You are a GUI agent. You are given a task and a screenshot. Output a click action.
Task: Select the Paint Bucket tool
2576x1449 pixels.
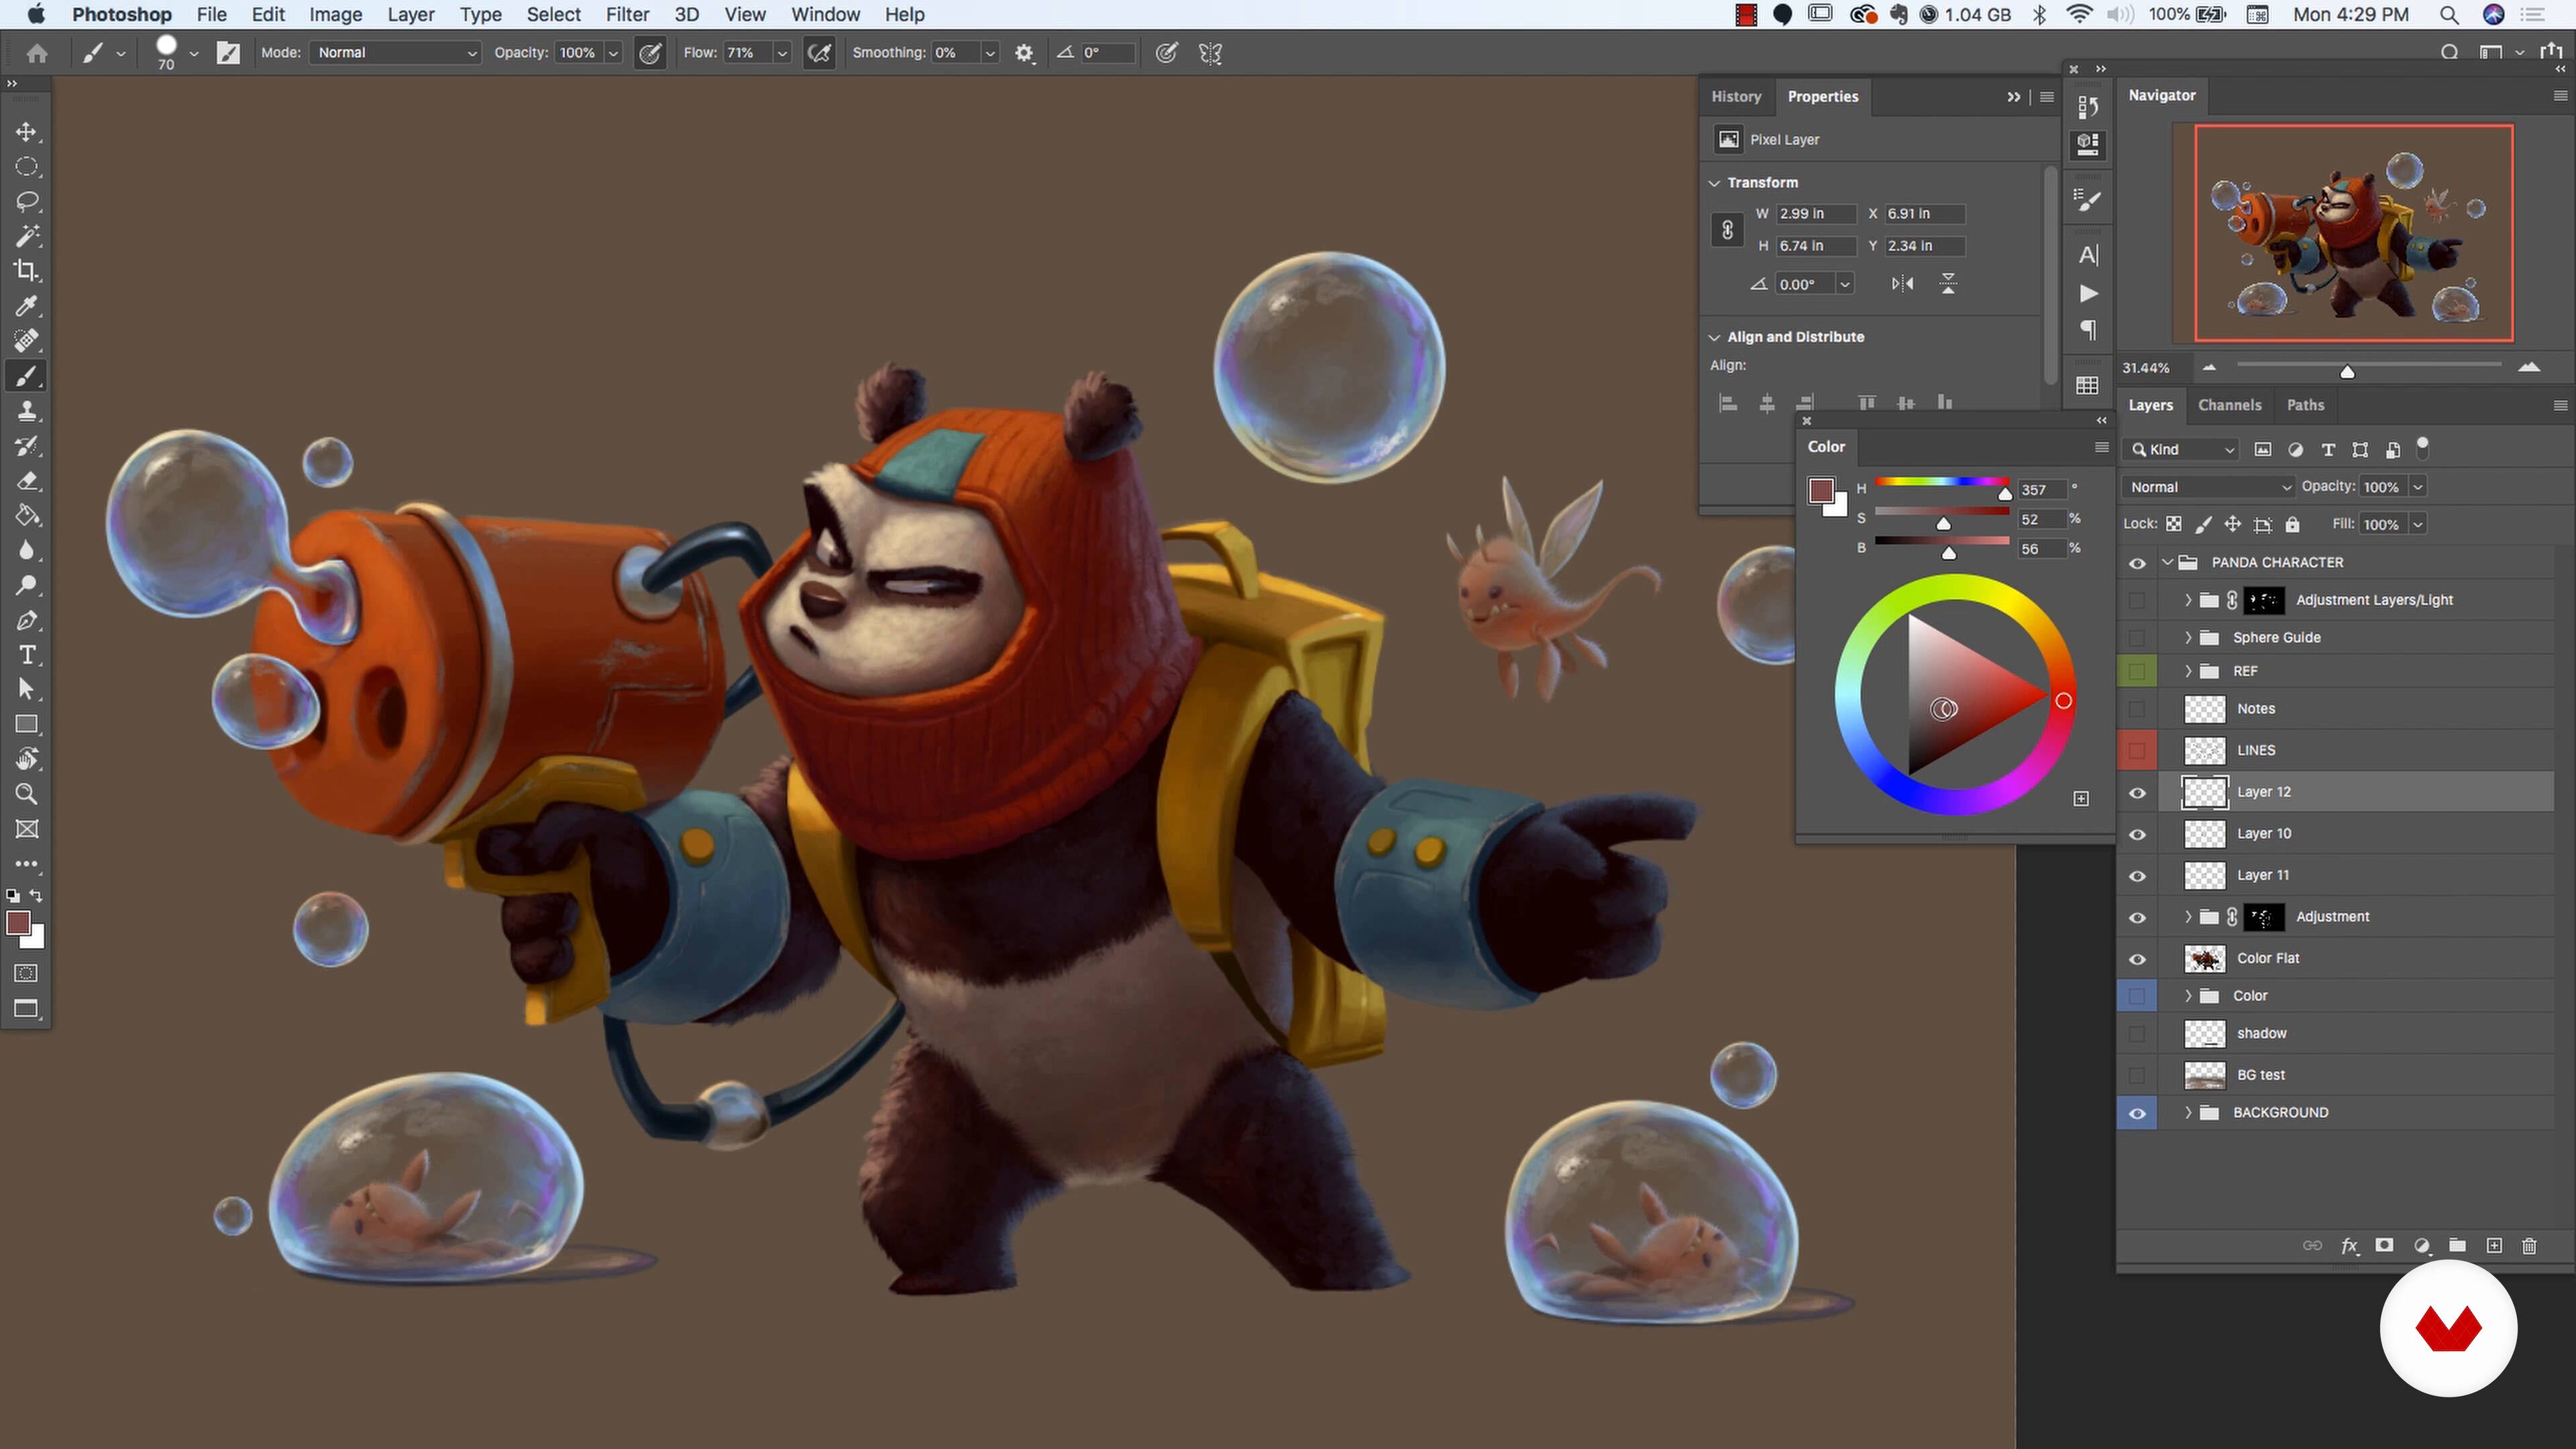point(27,516)
